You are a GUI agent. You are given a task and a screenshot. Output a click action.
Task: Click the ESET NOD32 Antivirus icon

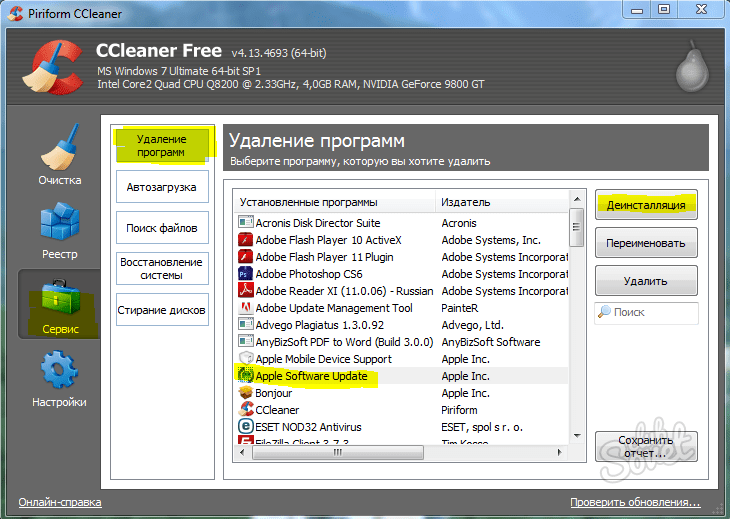[x=245, y=426]
